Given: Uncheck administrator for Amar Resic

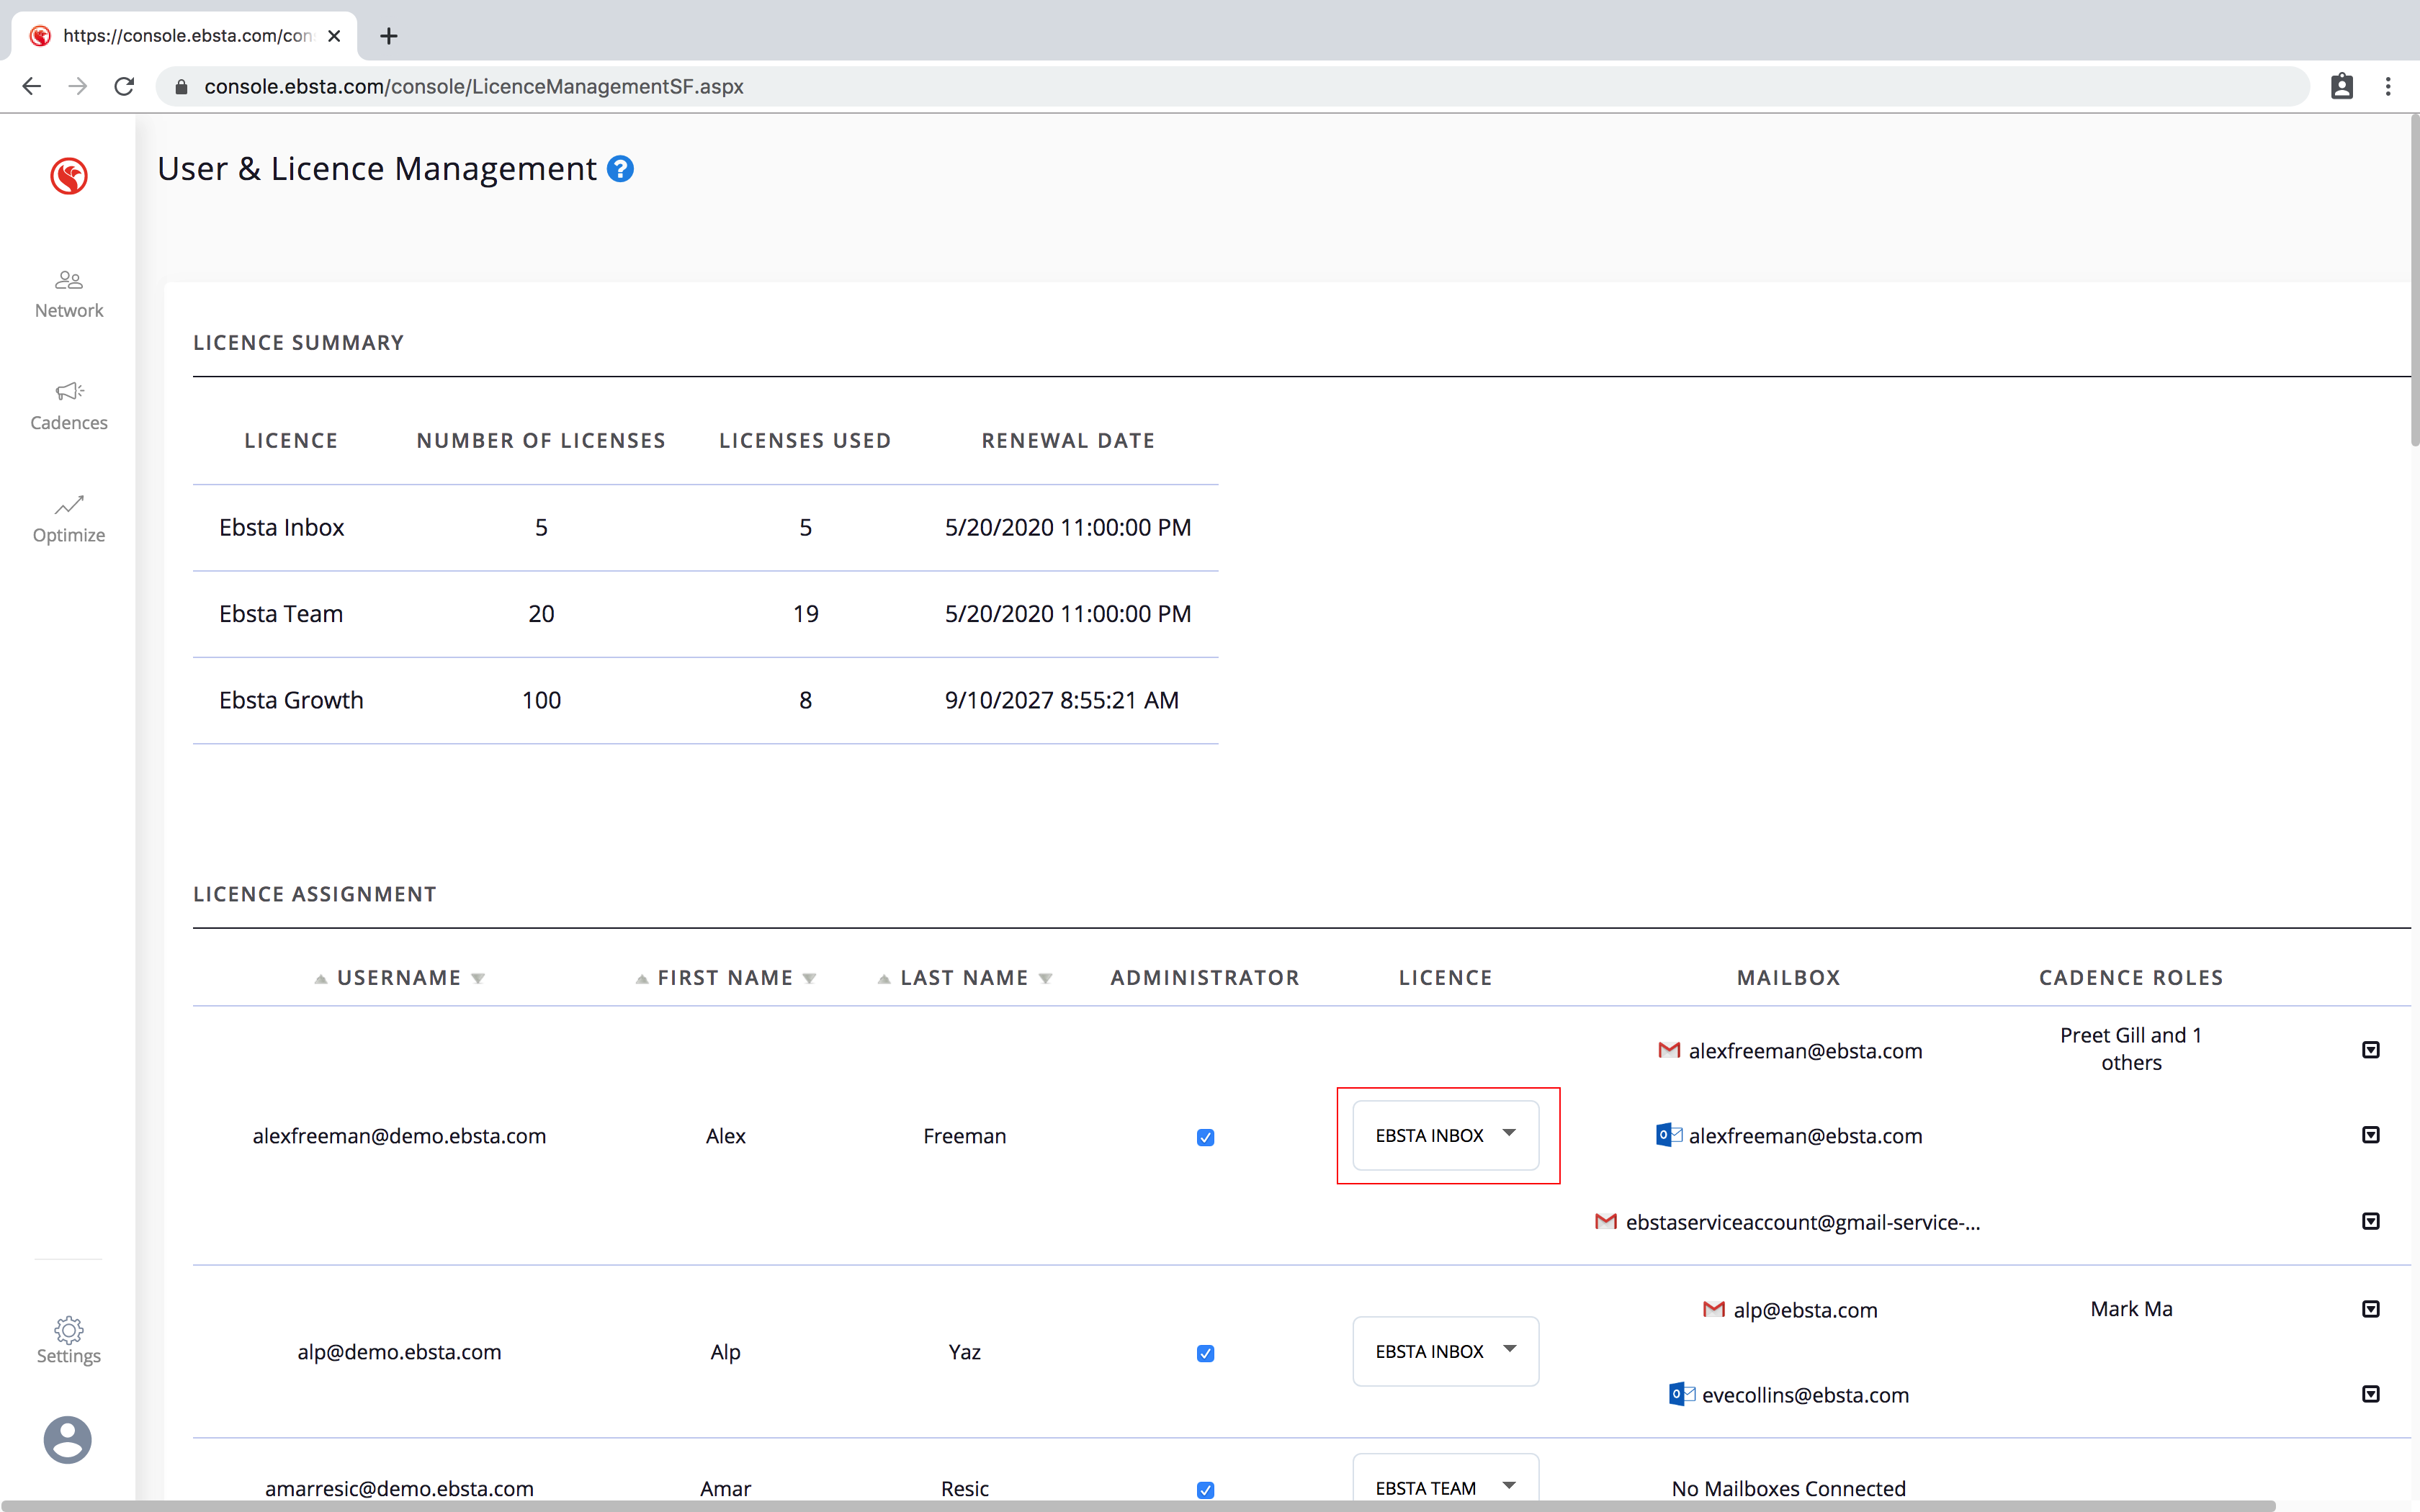Looking at the screenshot, I should [x=1205, y=1489].
